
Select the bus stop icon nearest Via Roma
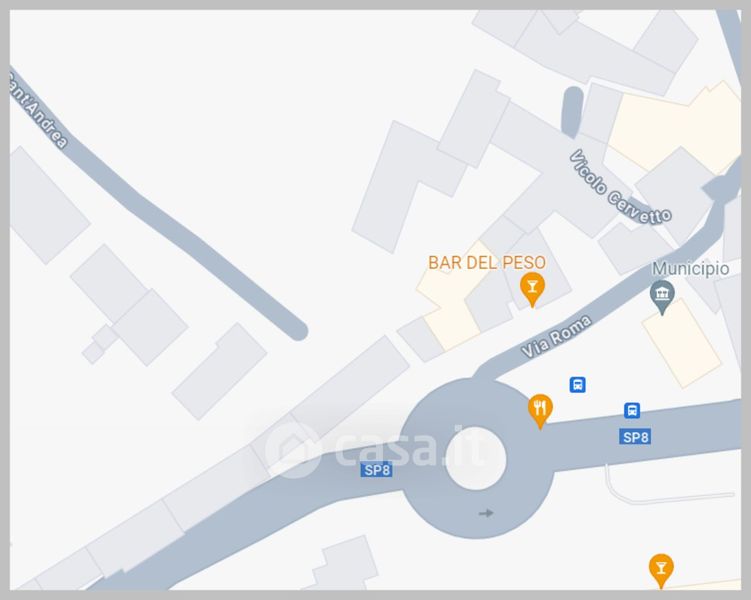tap(578, 385)
